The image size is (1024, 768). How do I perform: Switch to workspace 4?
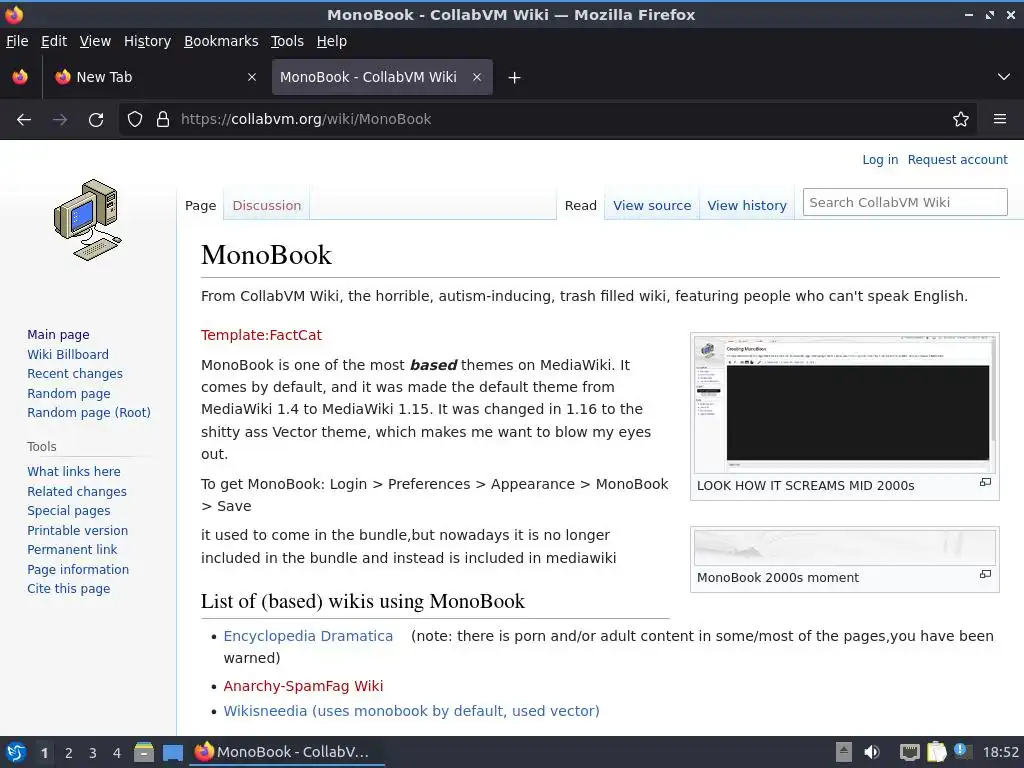[117, 753]
